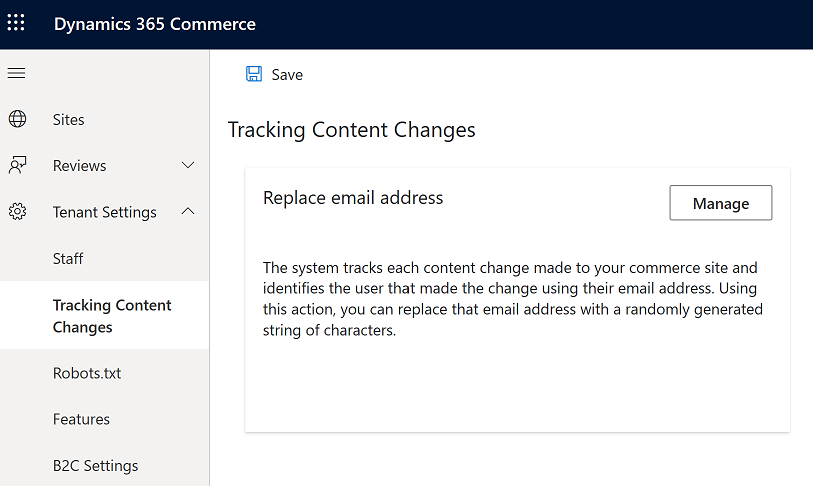Open the app launcher waffle icon
813x486 pixels.
tap(17, 23)
